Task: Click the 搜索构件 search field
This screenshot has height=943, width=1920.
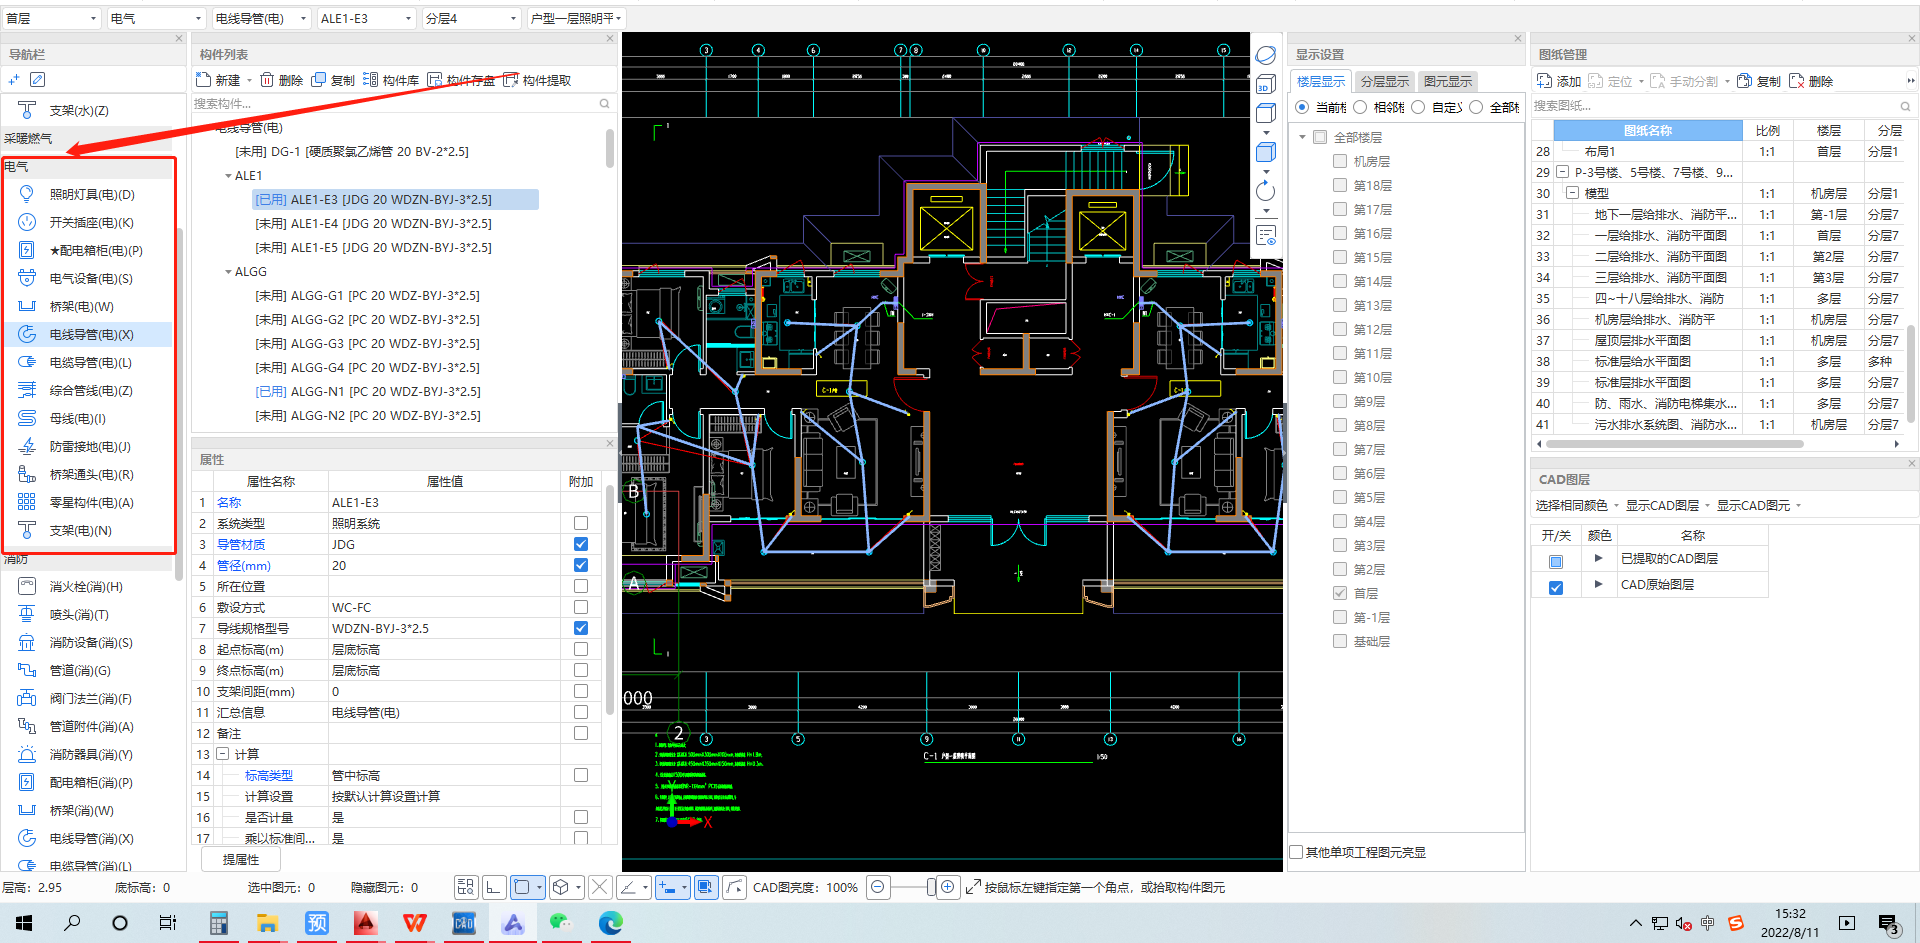Action: click(x=402, y=104)
